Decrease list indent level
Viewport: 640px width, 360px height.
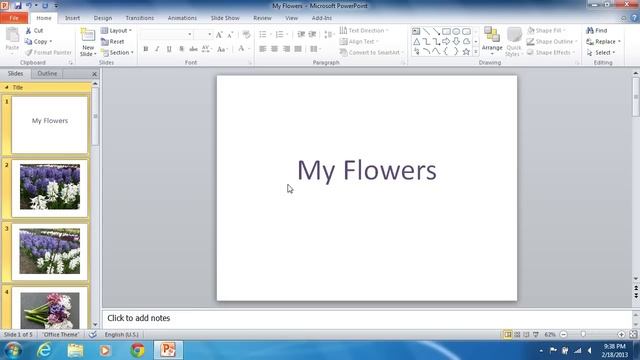(x=301, y=35)
